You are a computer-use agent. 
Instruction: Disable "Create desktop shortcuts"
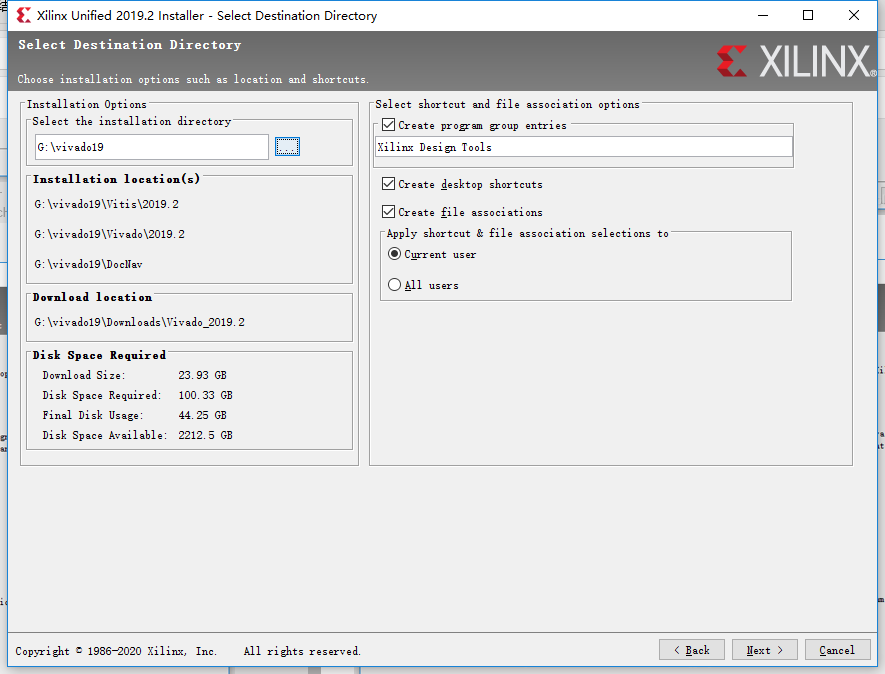[388, 183]
